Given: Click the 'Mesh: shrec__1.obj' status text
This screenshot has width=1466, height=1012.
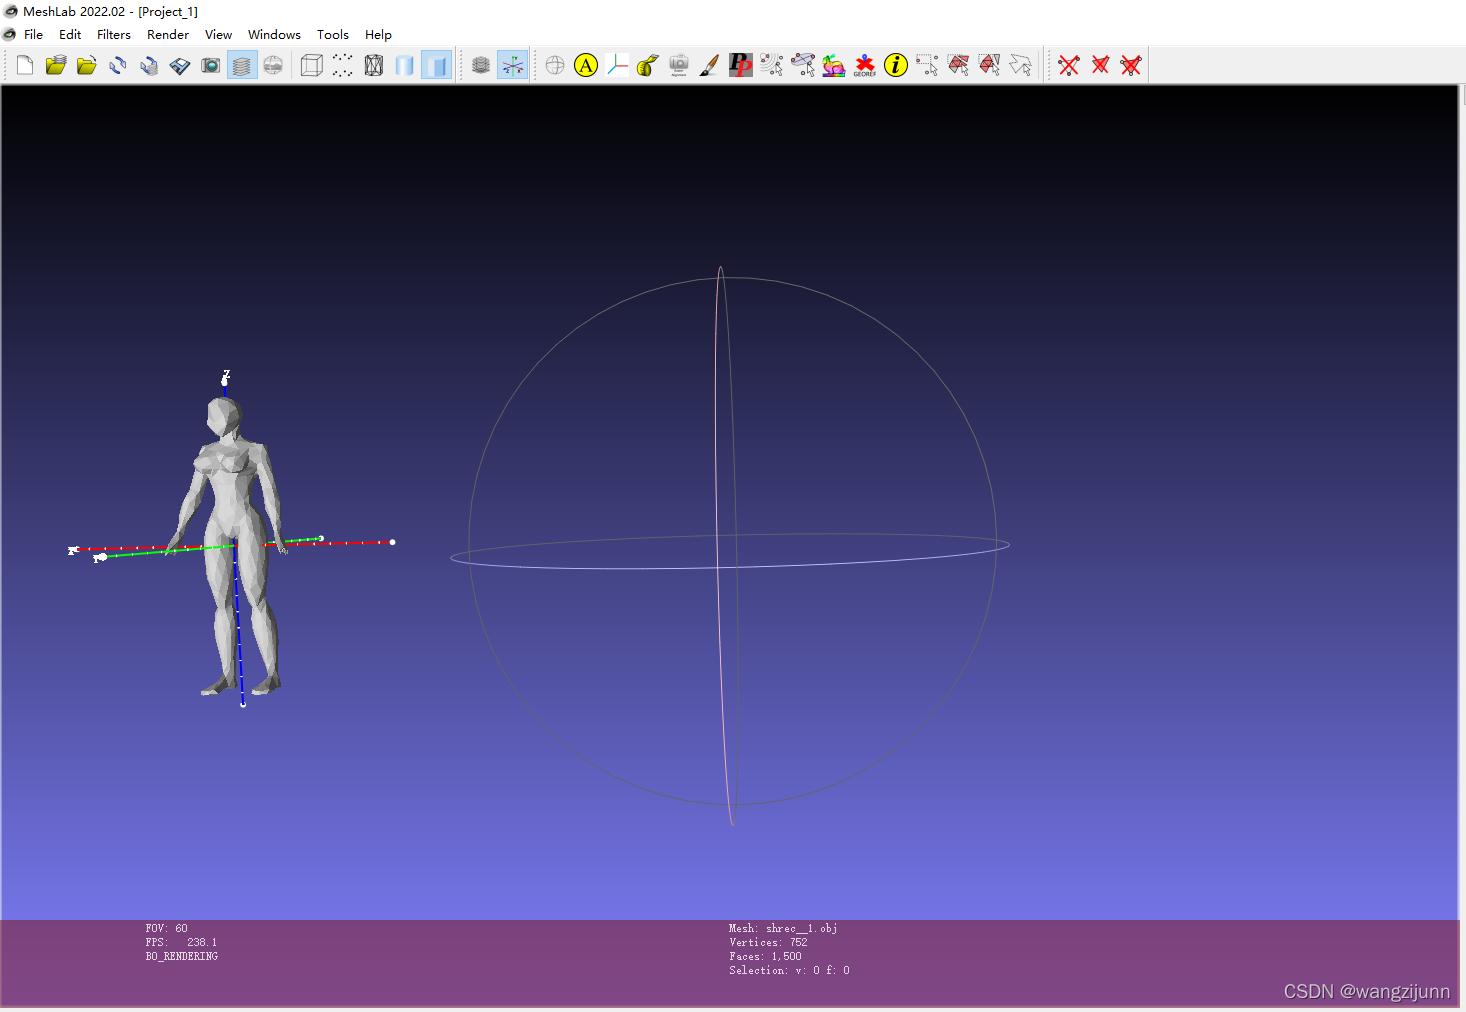Looking at the screenshot, I should point(783,928).
